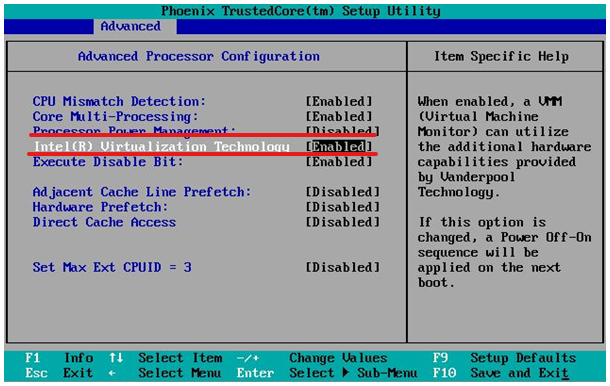Open Execute Disable Bit value options
This screenshot has width=610, height=386.
coord(339,162)
